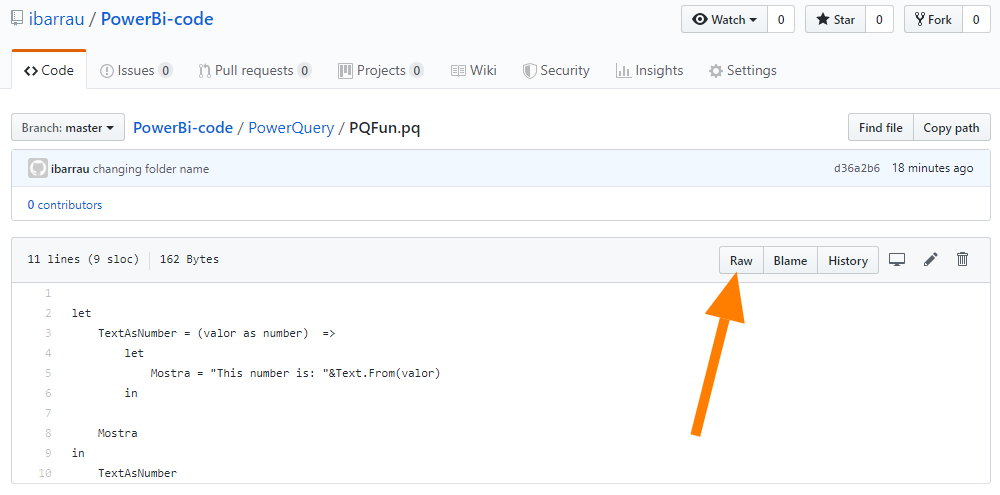Image resolution: width=1000 pixels, height=495 pixels.
Task: Open the 'changing folder name' commit message
Action: 151,169
